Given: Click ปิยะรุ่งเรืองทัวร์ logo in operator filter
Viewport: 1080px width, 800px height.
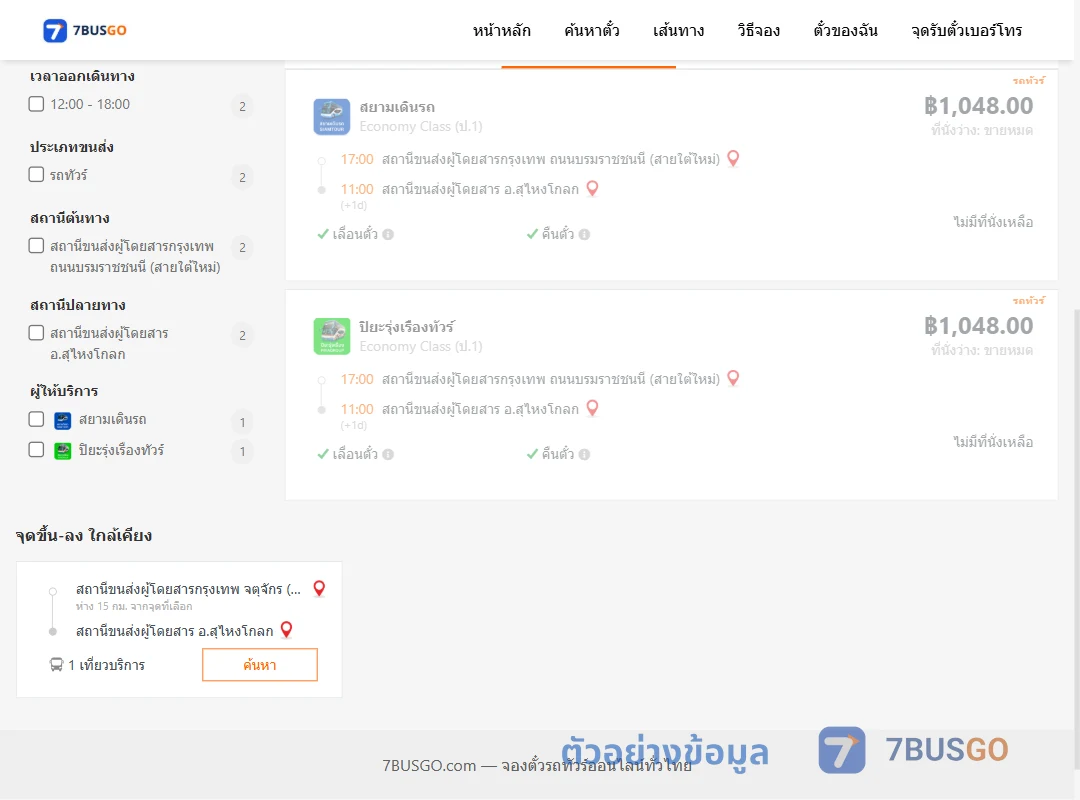Looking at the screenshot, I should (x=63, y=451).
